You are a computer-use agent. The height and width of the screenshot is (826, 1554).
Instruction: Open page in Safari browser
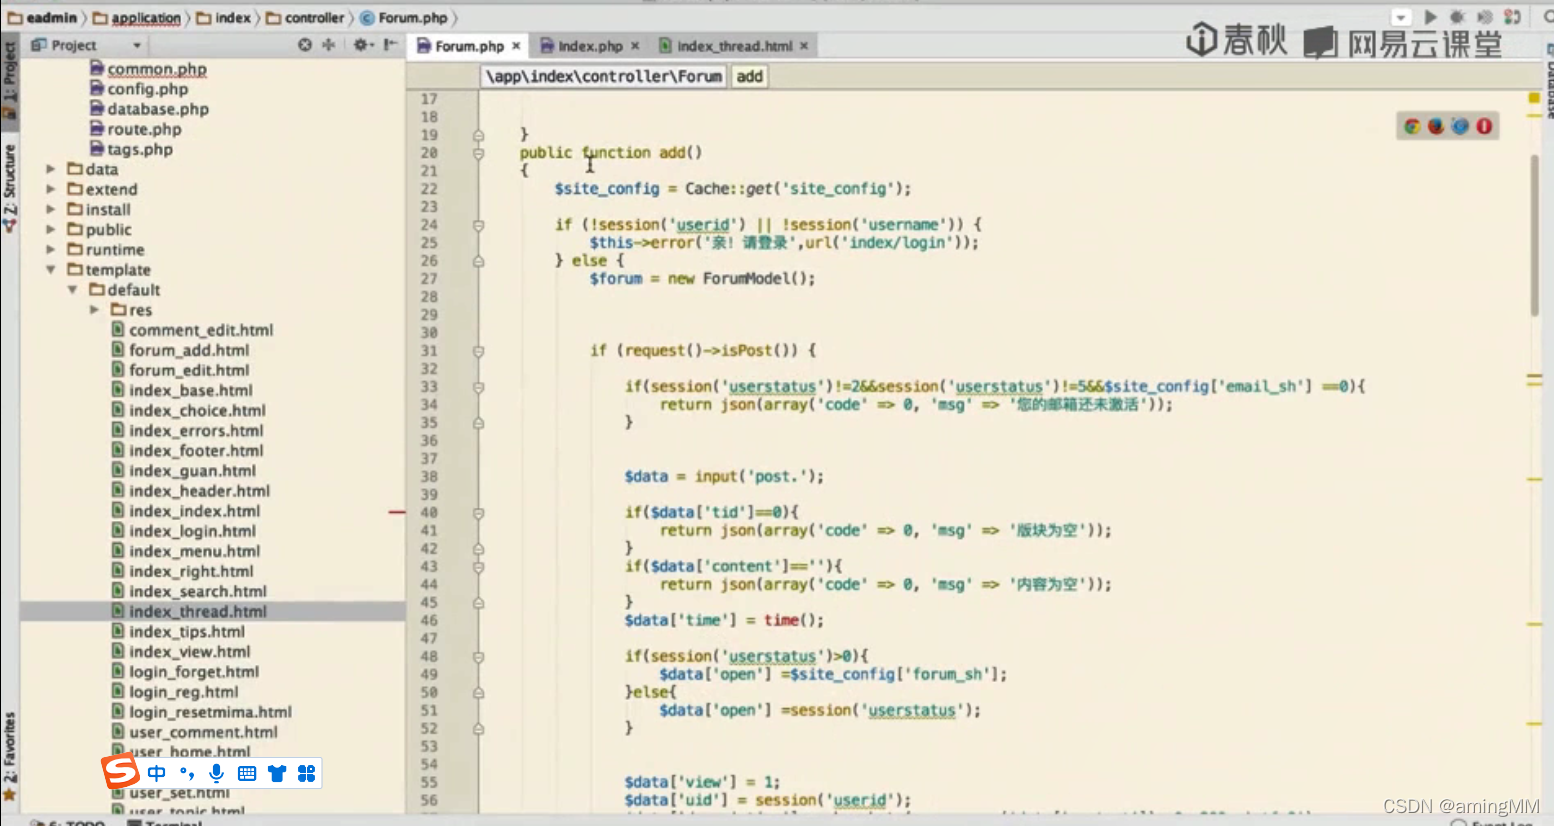click(1460, 126)
